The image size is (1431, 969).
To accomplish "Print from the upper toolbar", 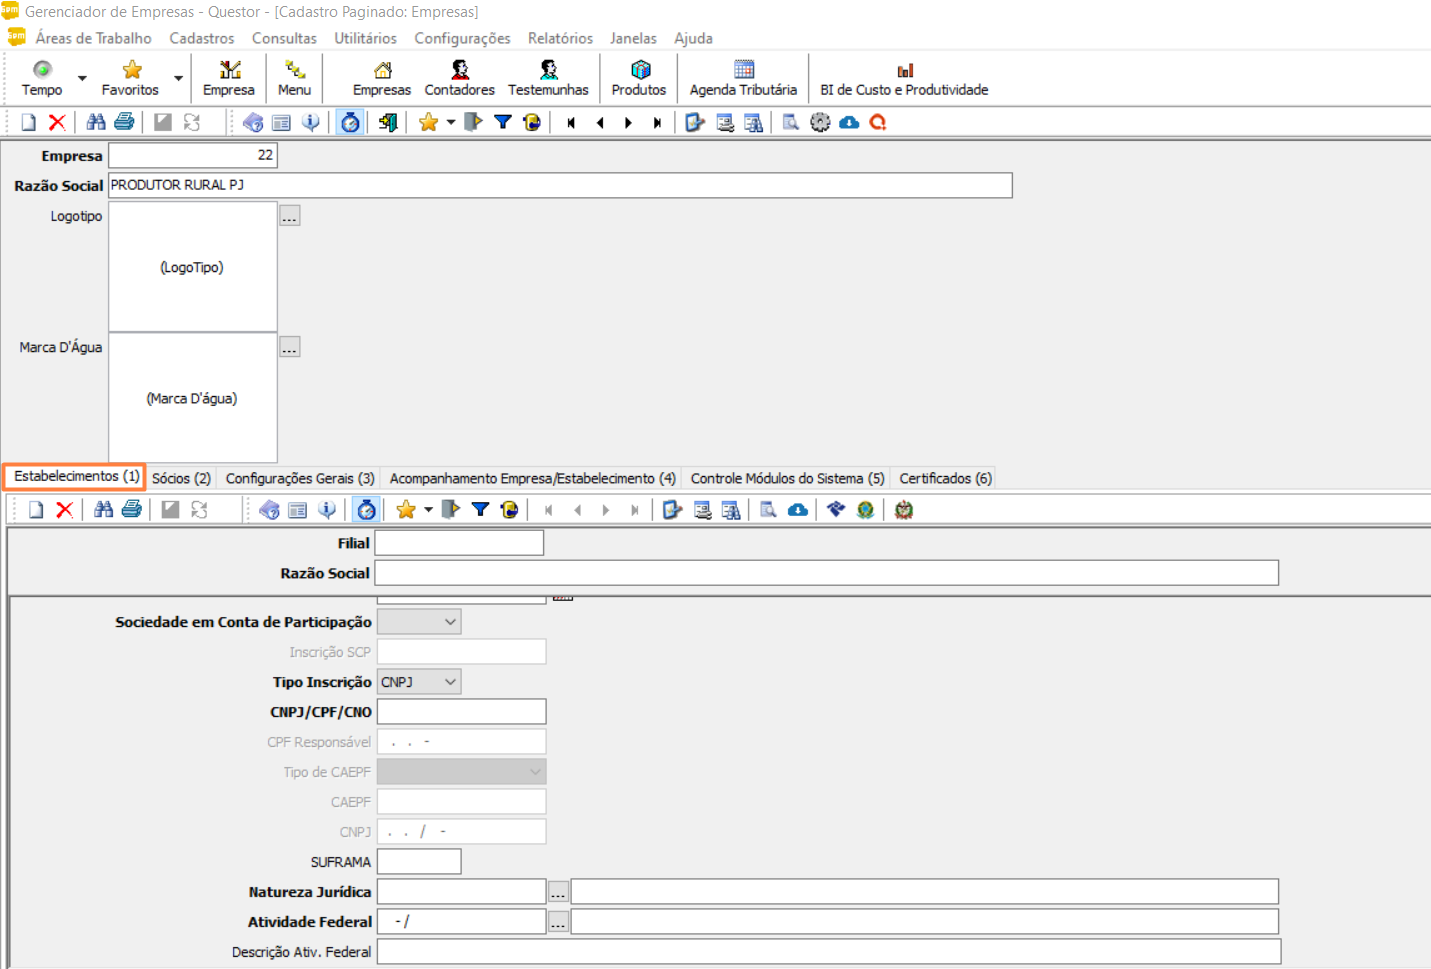I will [x=124, y=122].
